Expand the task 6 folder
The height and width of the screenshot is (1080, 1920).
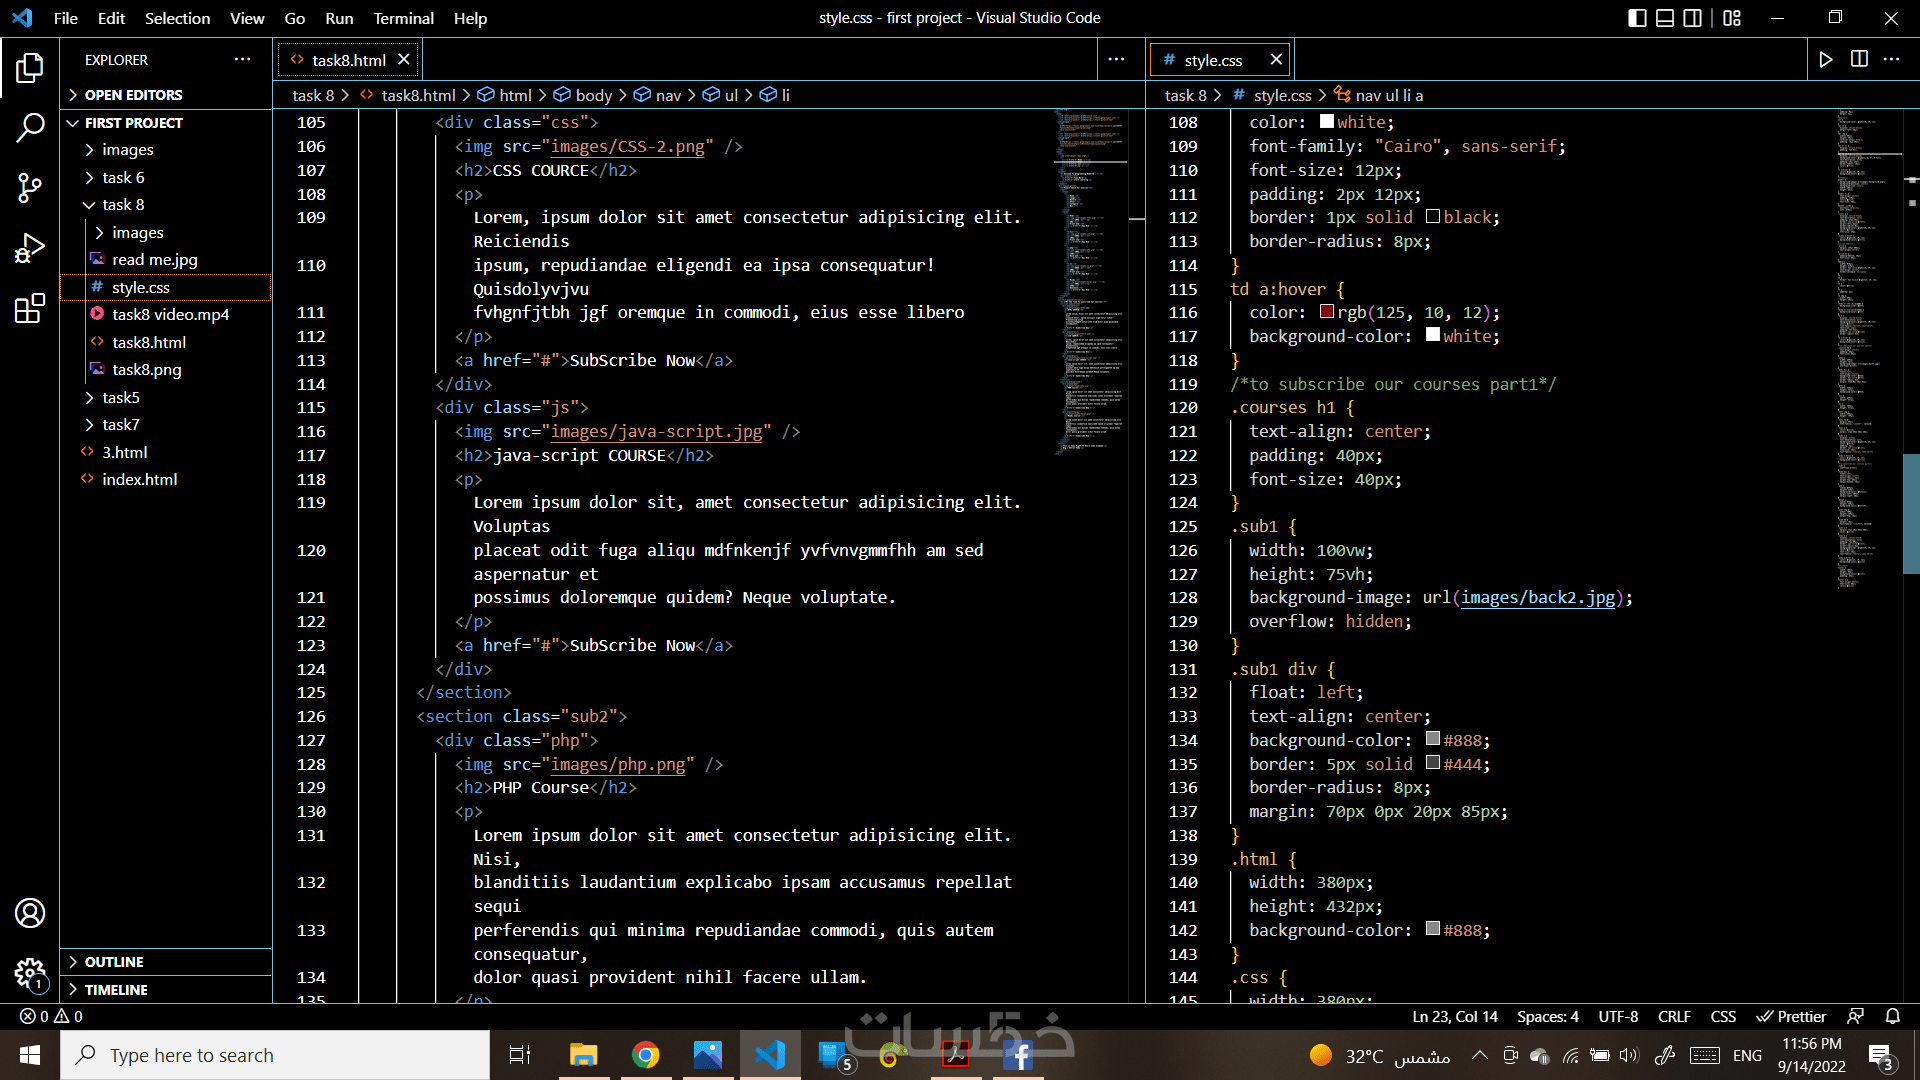(122, 177)
